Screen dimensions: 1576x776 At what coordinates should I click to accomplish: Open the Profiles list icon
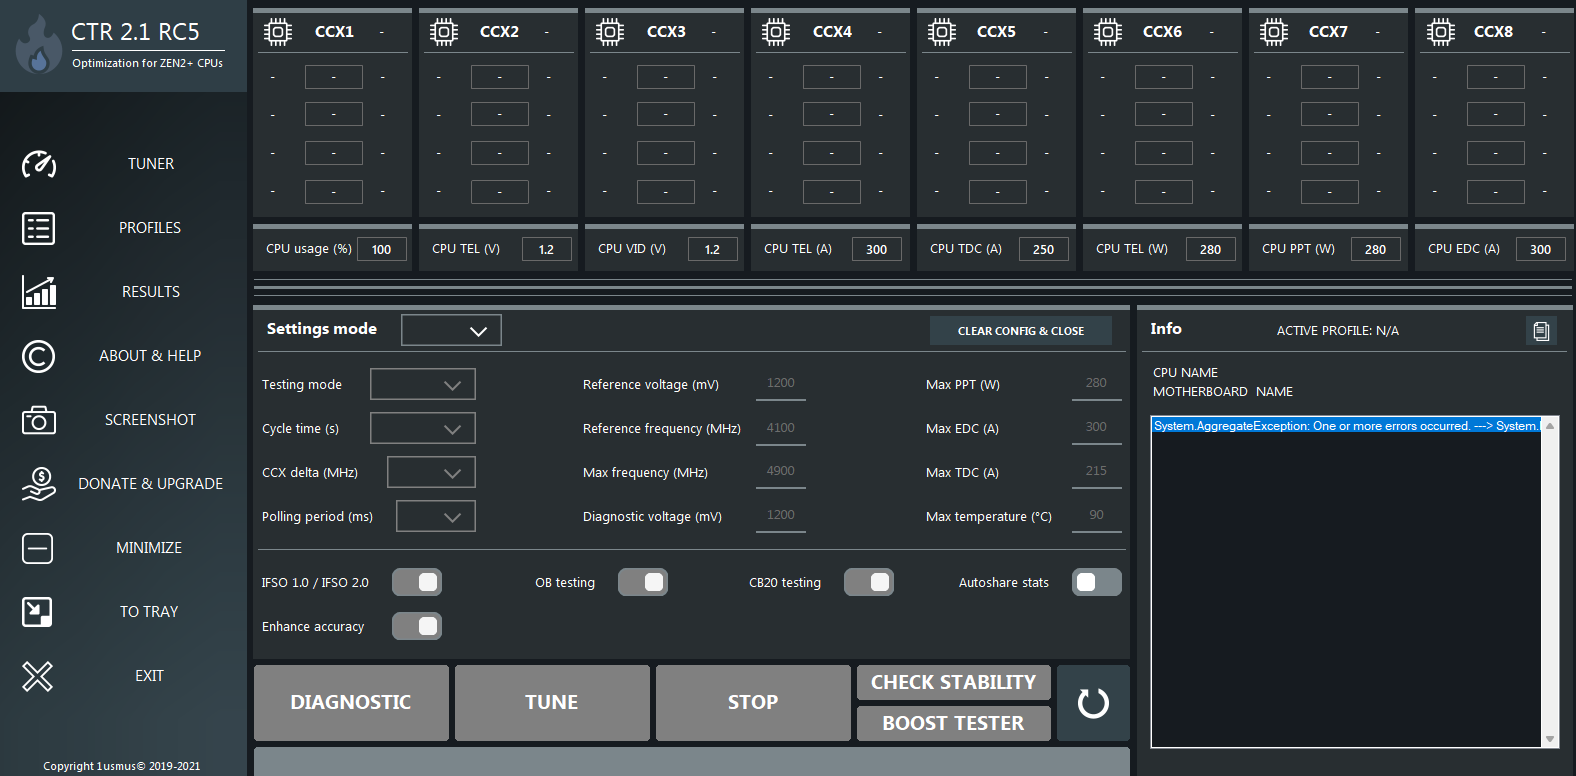pyautogui.click(x=39, y=228)
